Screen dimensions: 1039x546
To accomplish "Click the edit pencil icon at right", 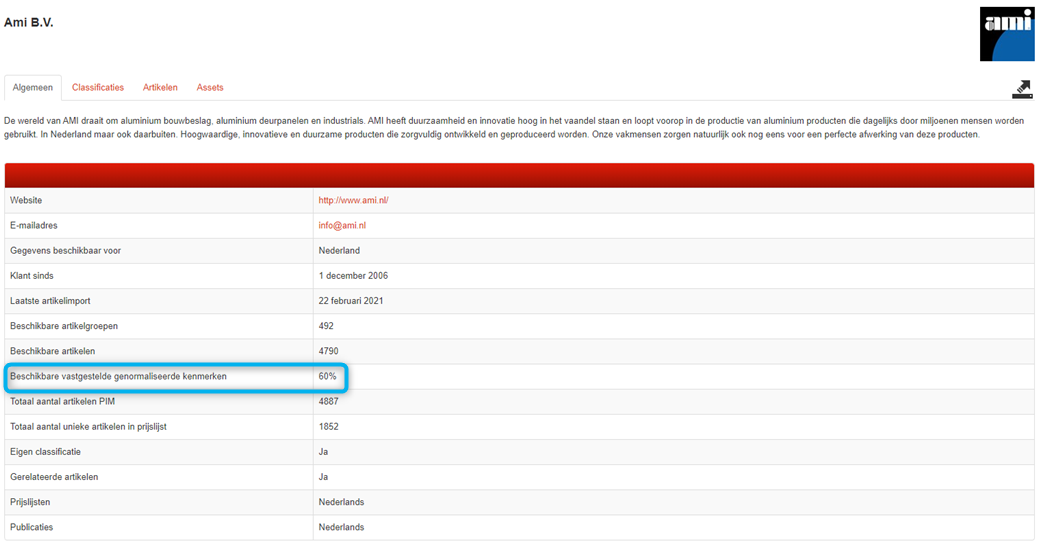I will click(1022, 89).
